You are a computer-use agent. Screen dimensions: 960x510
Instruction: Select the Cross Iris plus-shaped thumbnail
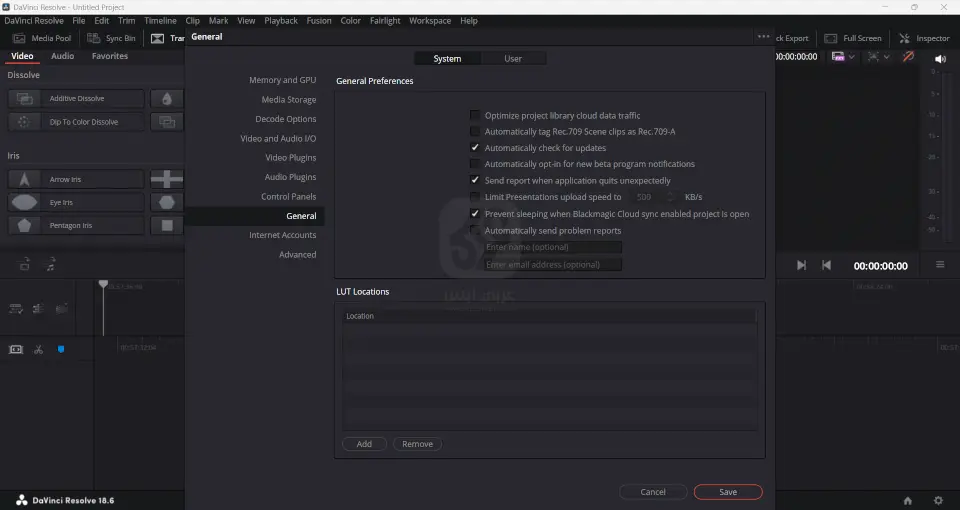[167, 179]
